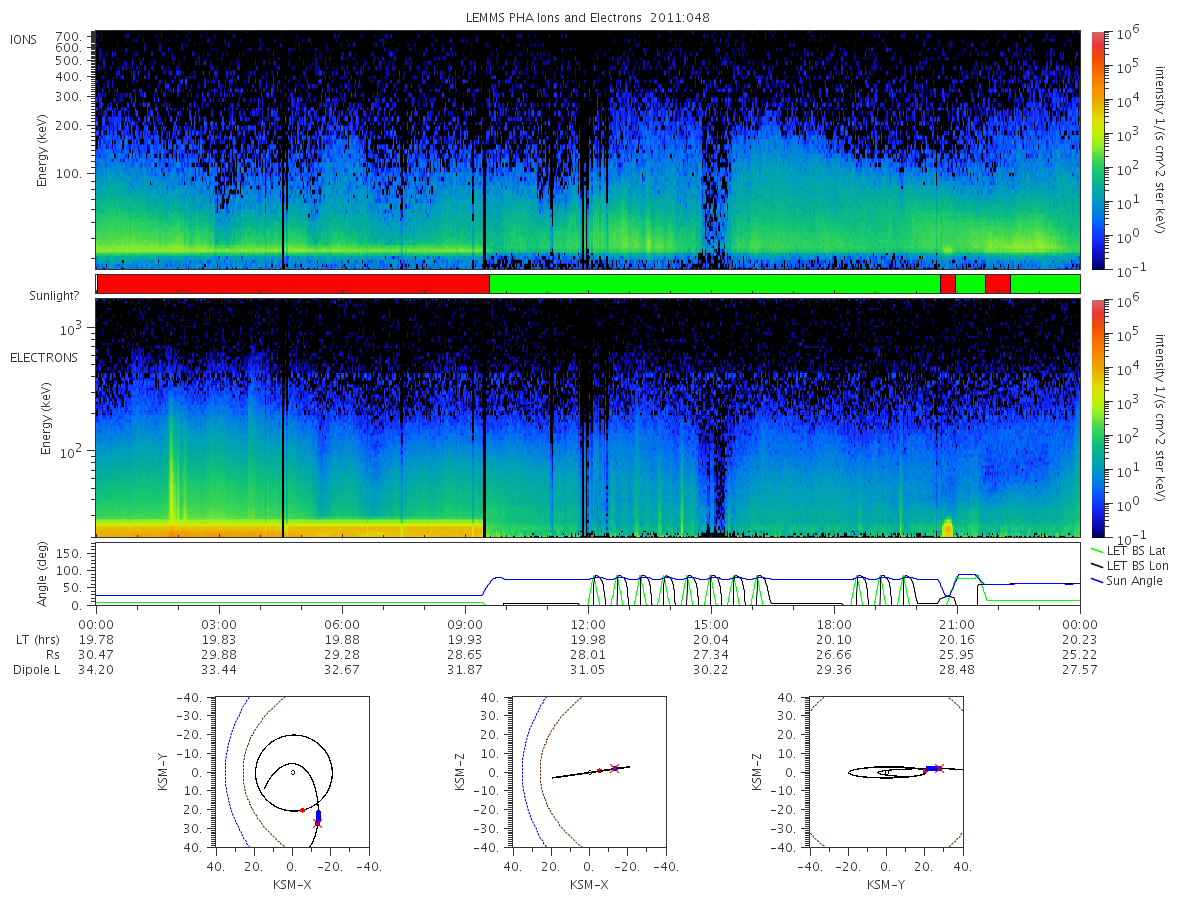Select the IONS panel label
This screenshot has width=1200, height=900.
pyautogui.click(x=24, y=40)
